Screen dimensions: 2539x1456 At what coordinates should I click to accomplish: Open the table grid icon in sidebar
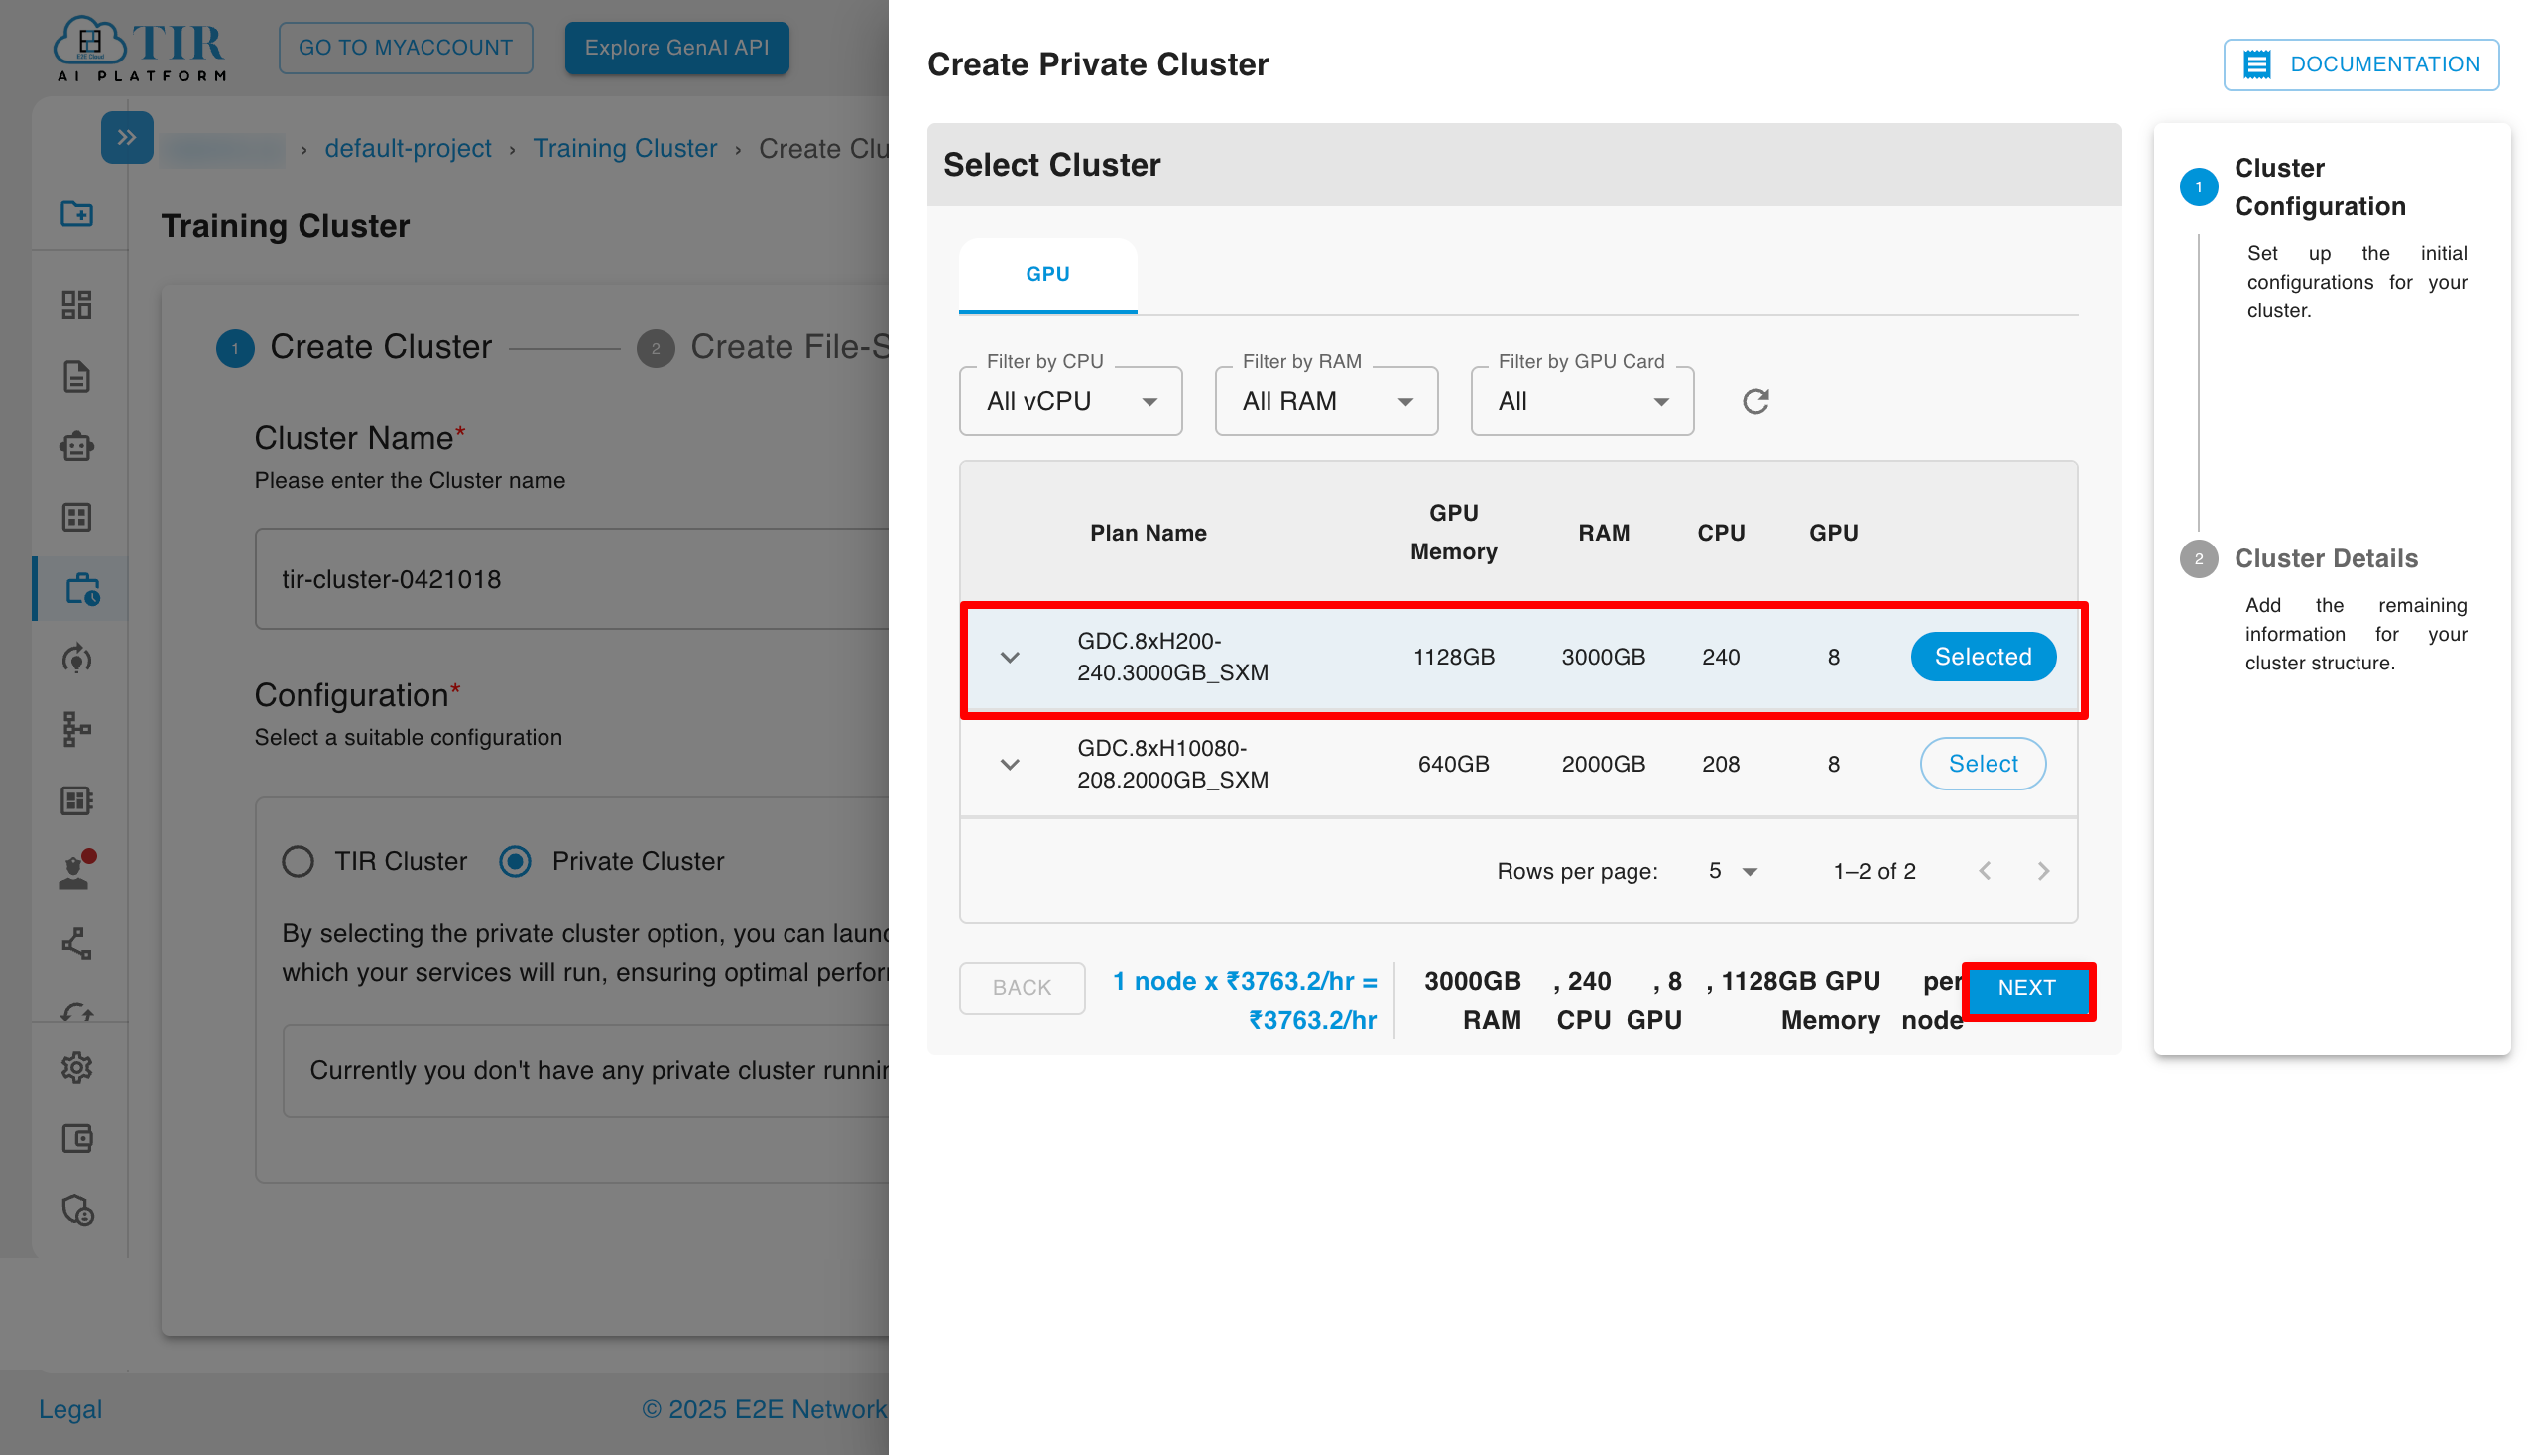[77, 517]
